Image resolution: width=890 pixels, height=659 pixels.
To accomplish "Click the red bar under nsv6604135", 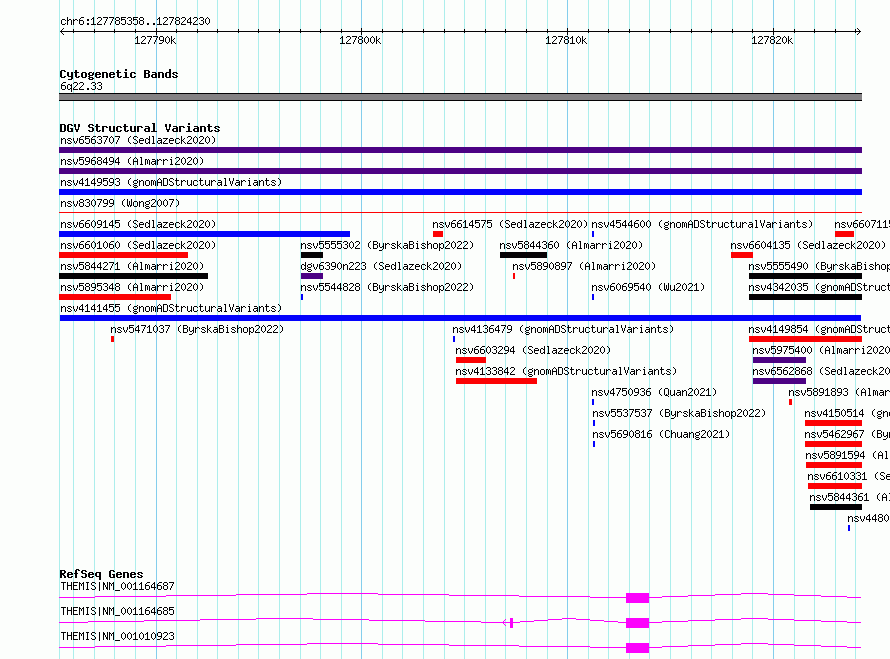I will click(x=742, y=255).
